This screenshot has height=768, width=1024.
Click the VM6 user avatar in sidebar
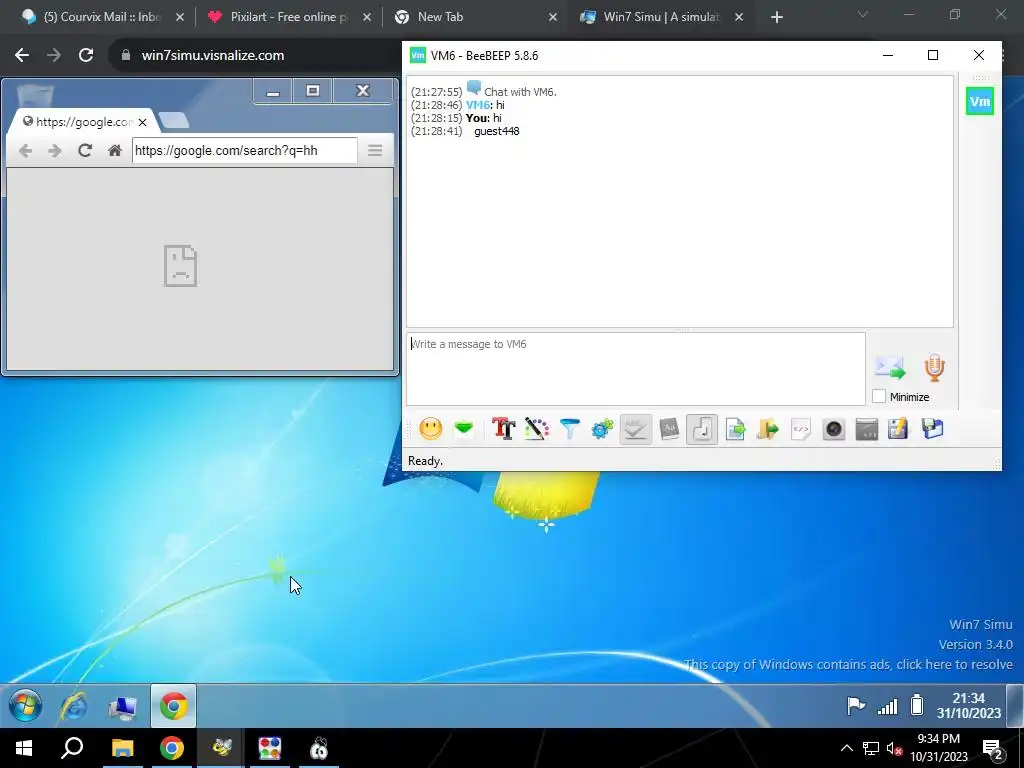point(980,101)
